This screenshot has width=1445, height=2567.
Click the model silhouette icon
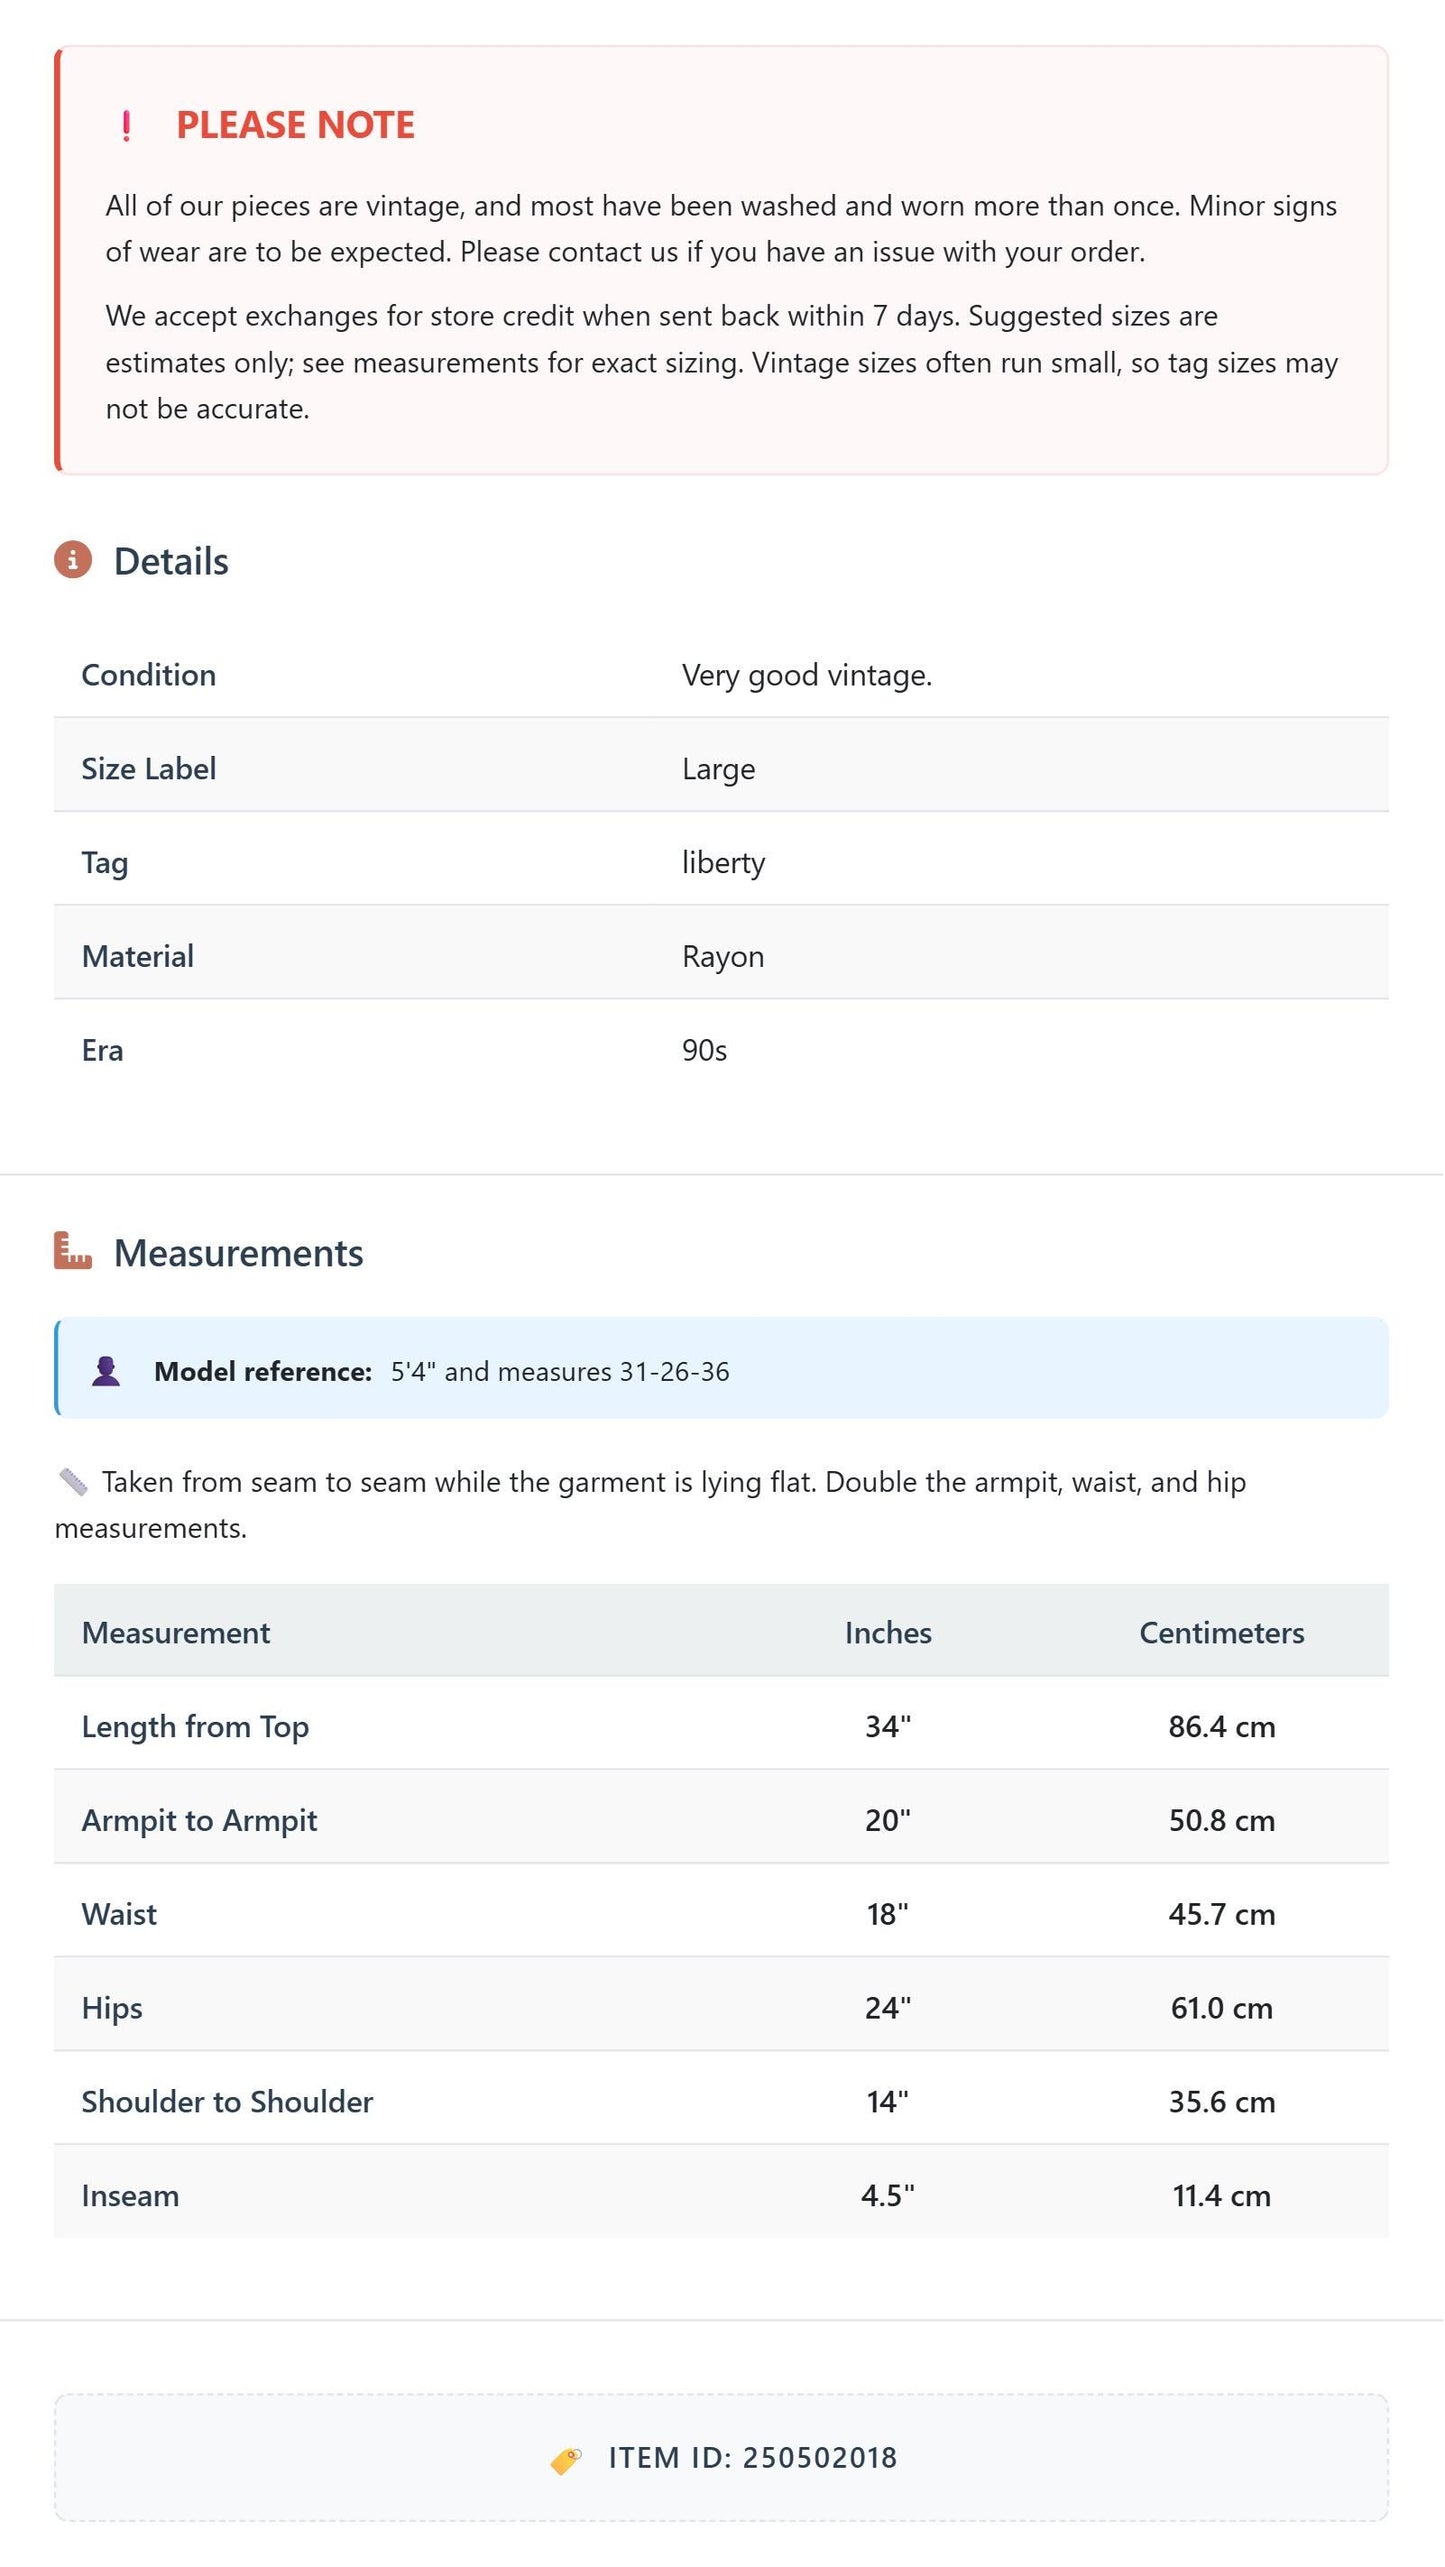[106, 1371]
